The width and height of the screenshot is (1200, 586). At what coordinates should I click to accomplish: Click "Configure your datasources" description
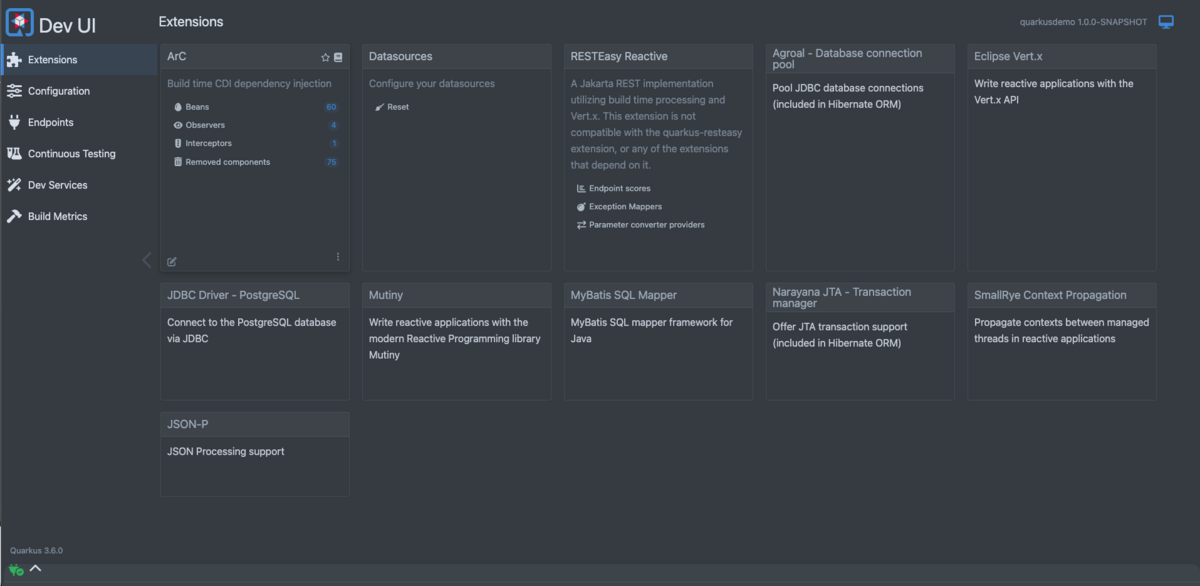click(x=432, y=84)
